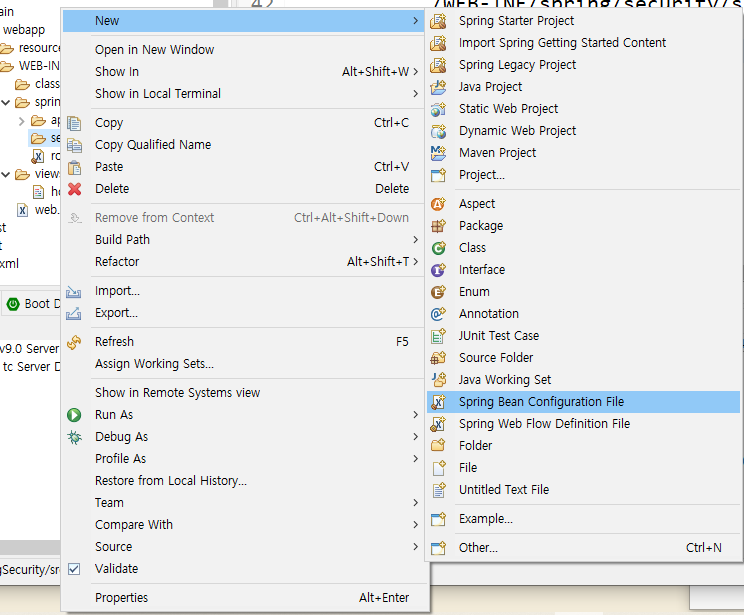
Task: Click the green Run As icon
Action: click(x=74, y=415)
